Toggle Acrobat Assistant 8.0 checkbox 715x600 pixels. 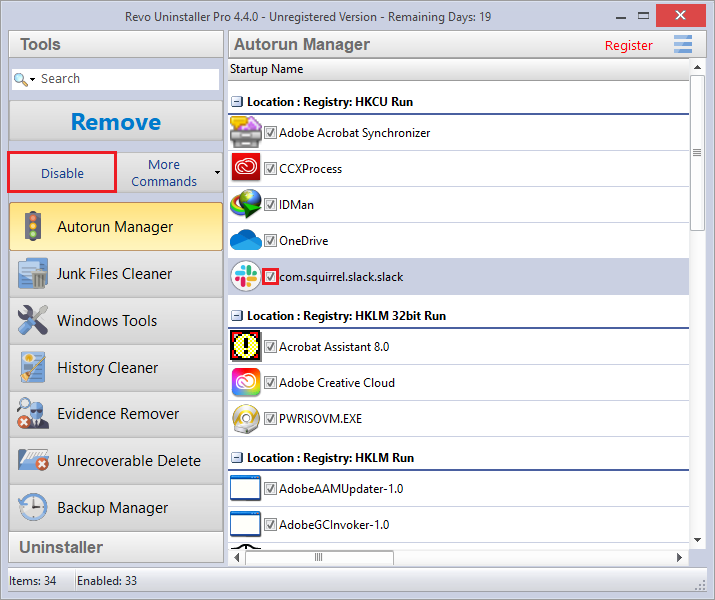click(x=270, y=347)
